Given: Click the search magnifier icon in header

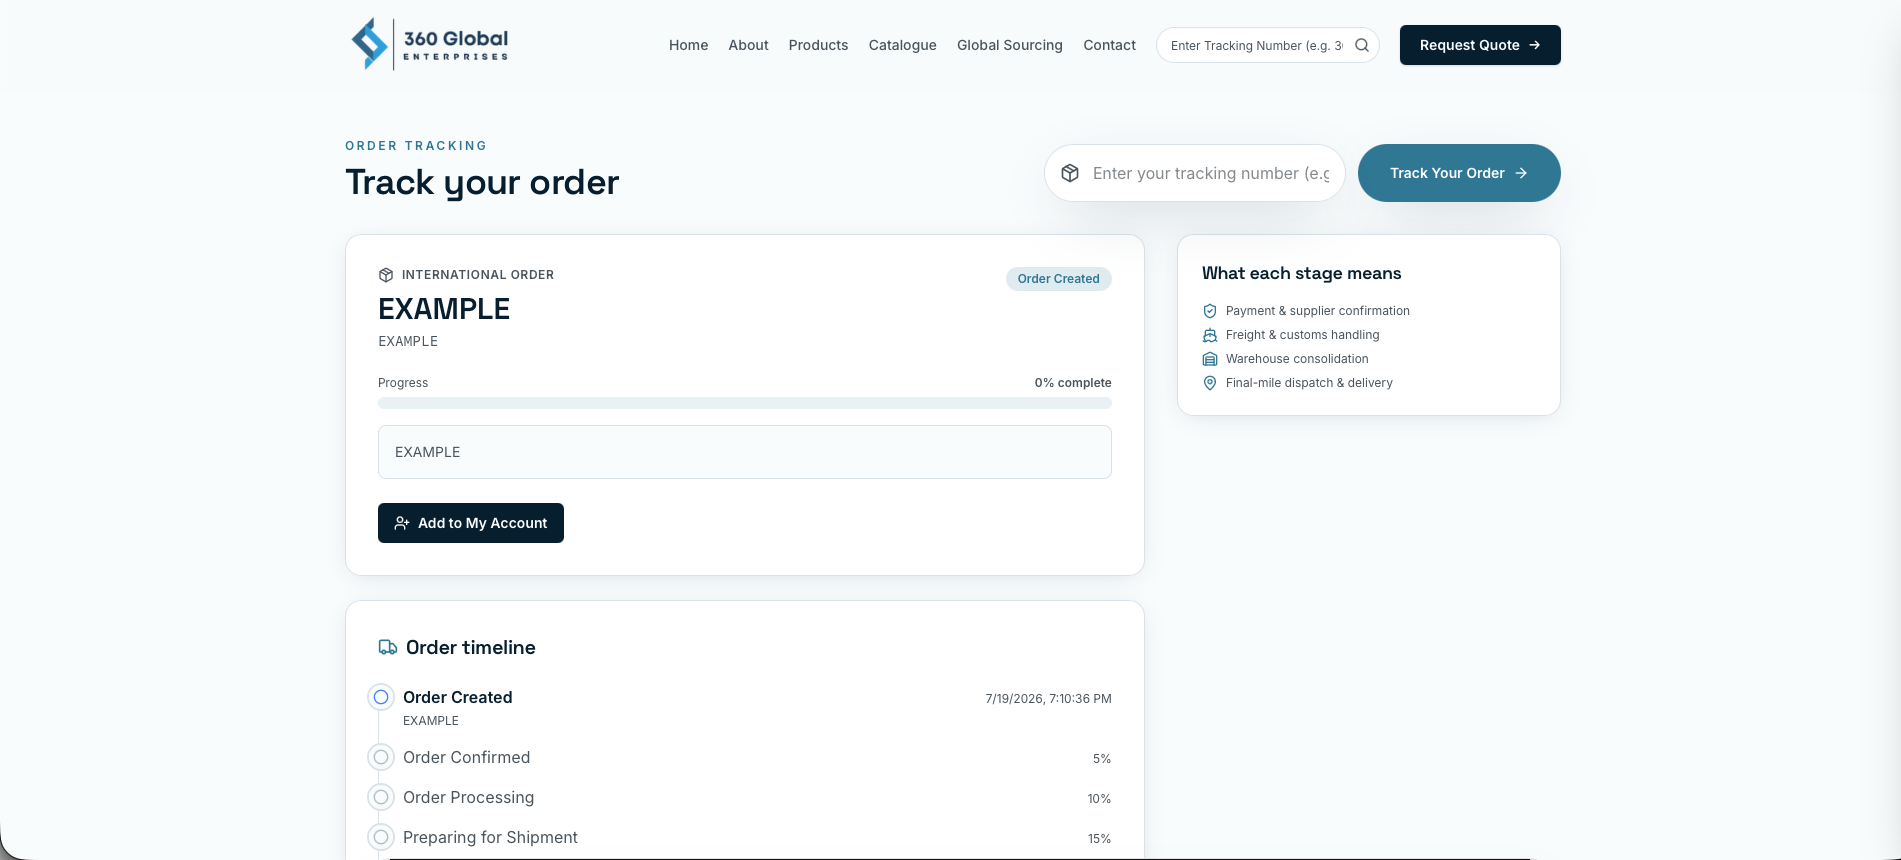Looking at the screenshot, I should point(1362,45).
